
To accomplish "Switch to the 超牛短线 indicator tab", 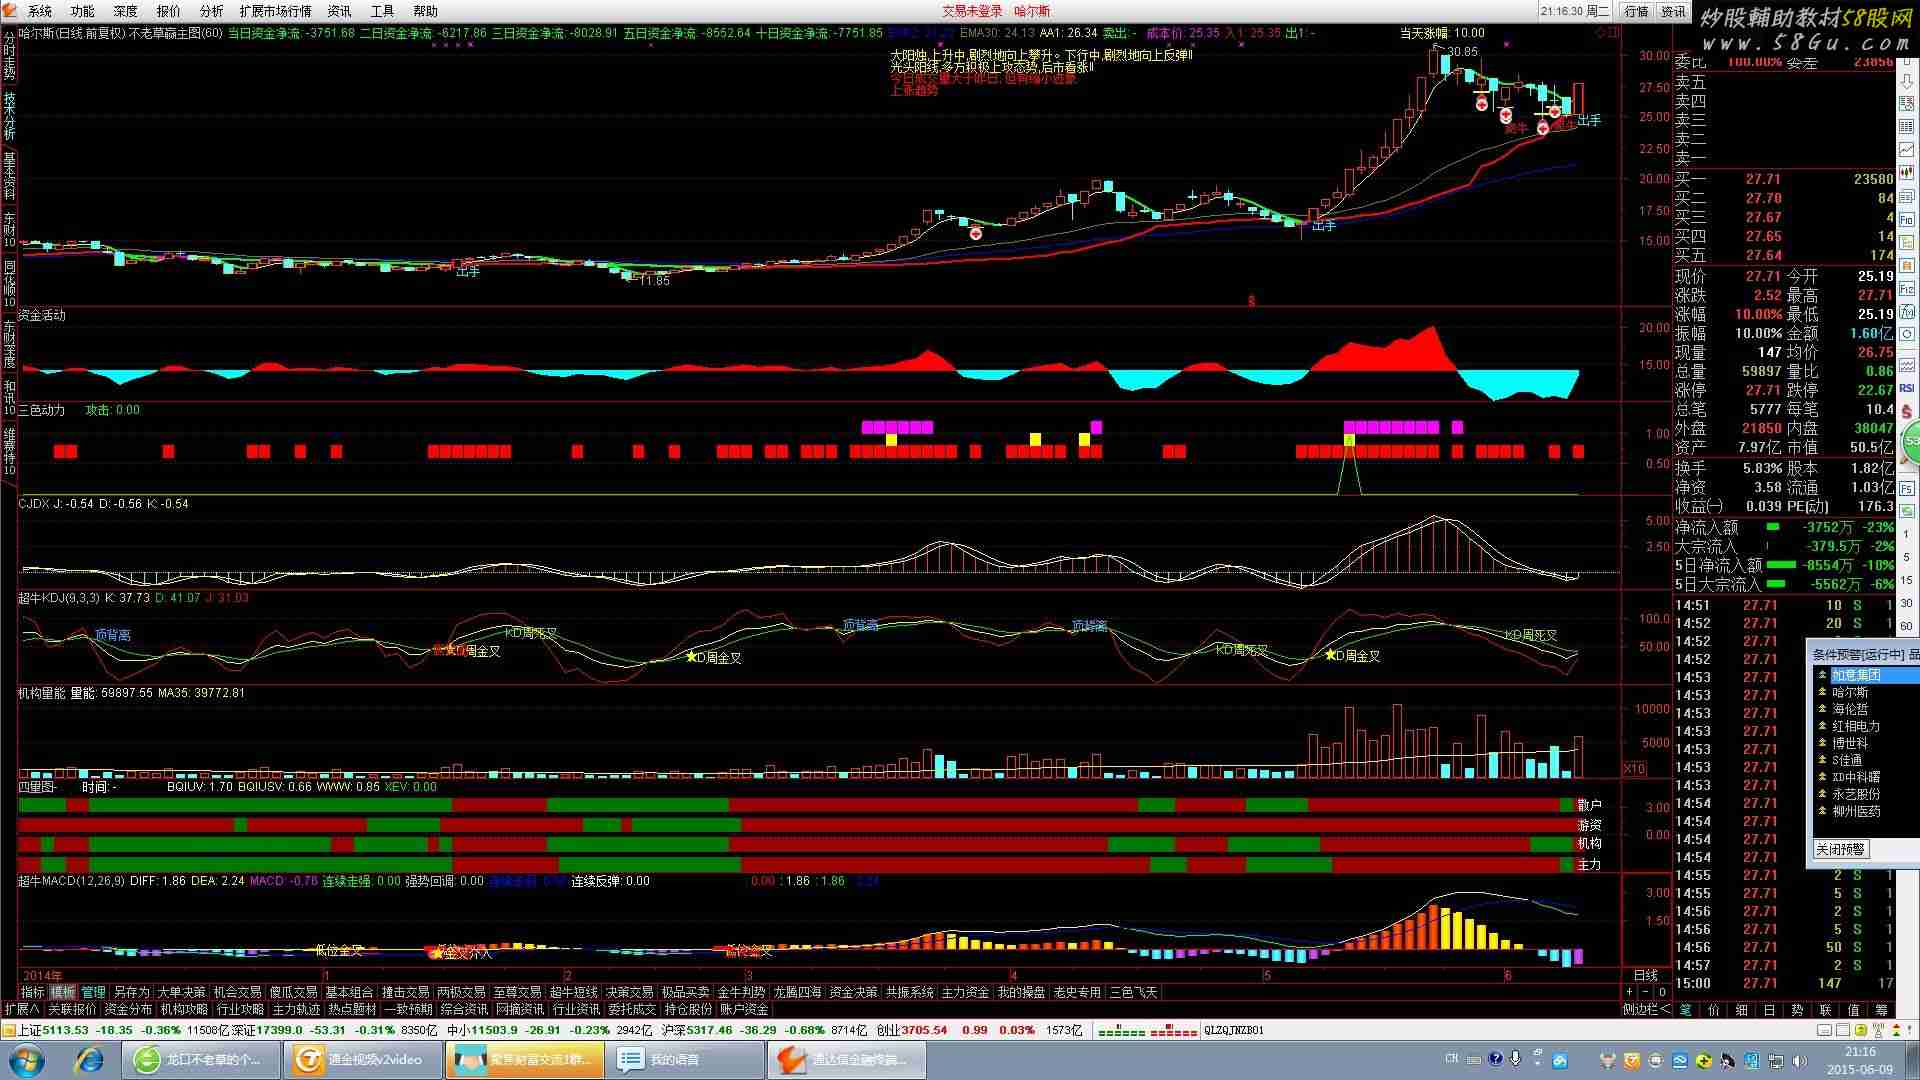I will 573,992.
